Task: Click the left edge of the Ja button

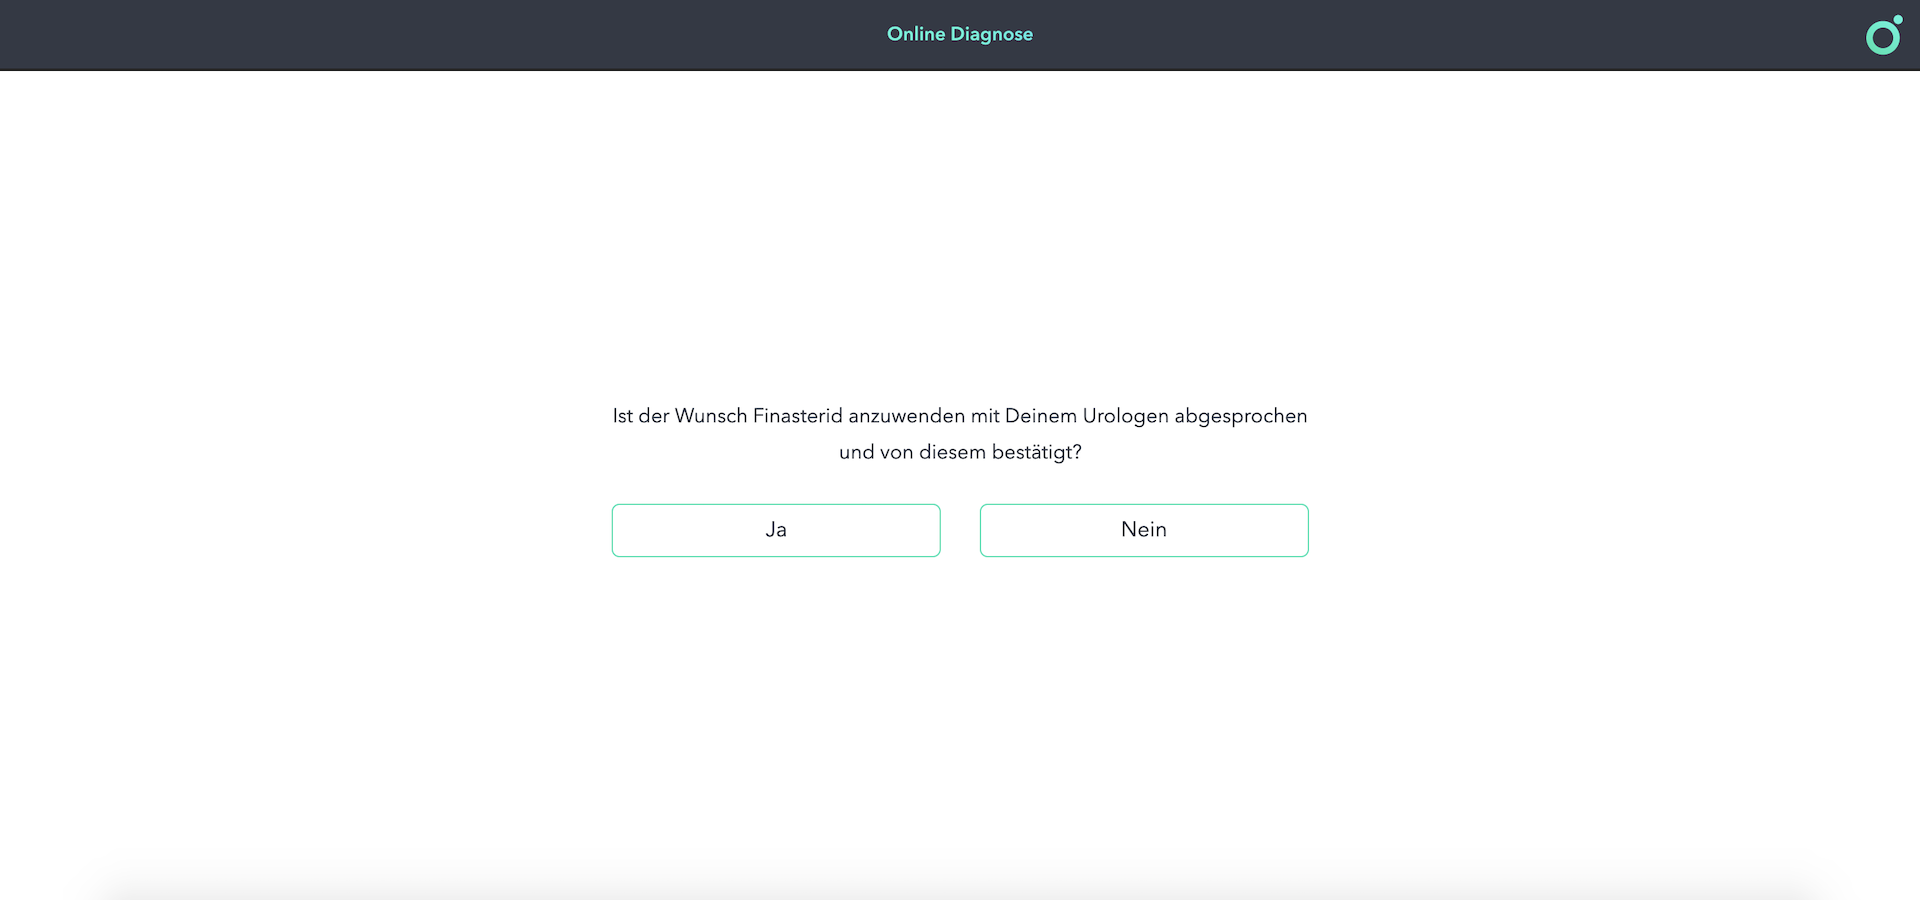Action: click(x=616, y=530)
